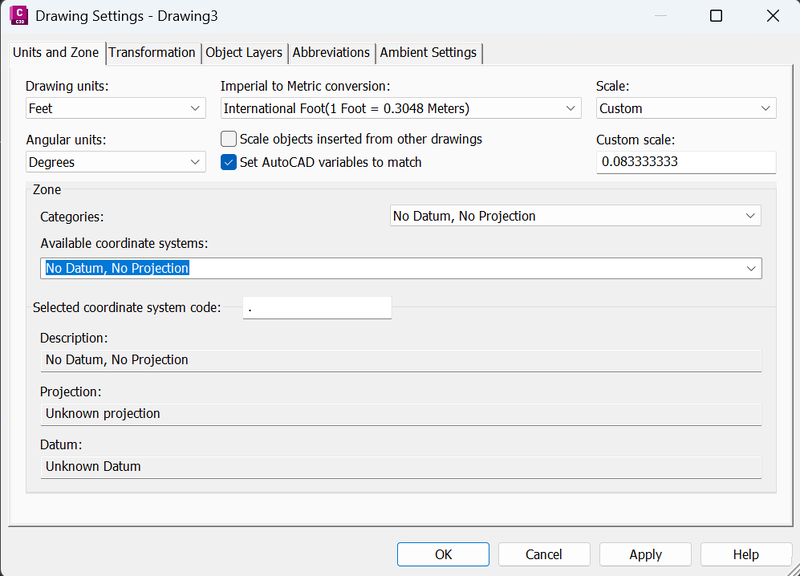Viewport: 800px width, 576px height.
Task: Click the Civil 3D app icon in title bar
Action: pos(18,15)
